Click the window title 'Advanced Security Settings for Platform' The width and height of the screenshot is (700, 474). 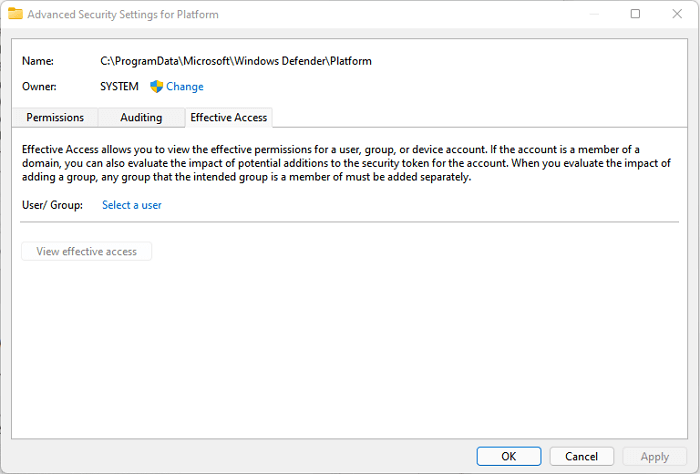(123, 15)
